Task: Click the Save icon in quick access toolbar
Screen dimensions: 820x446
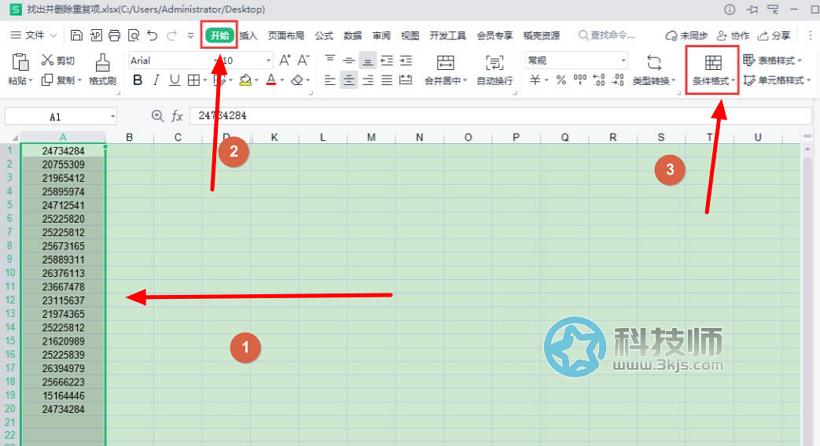Action: [76, 36]
